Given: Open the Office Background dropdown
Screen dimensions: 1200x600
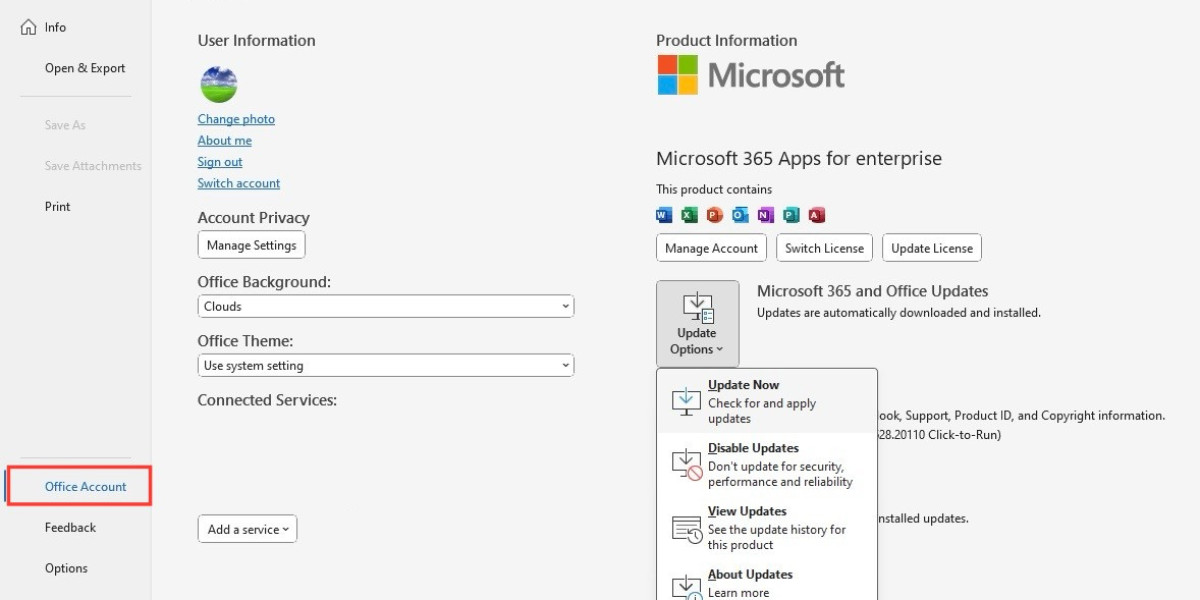Looking at the screenshot, I should coord(385,306).
